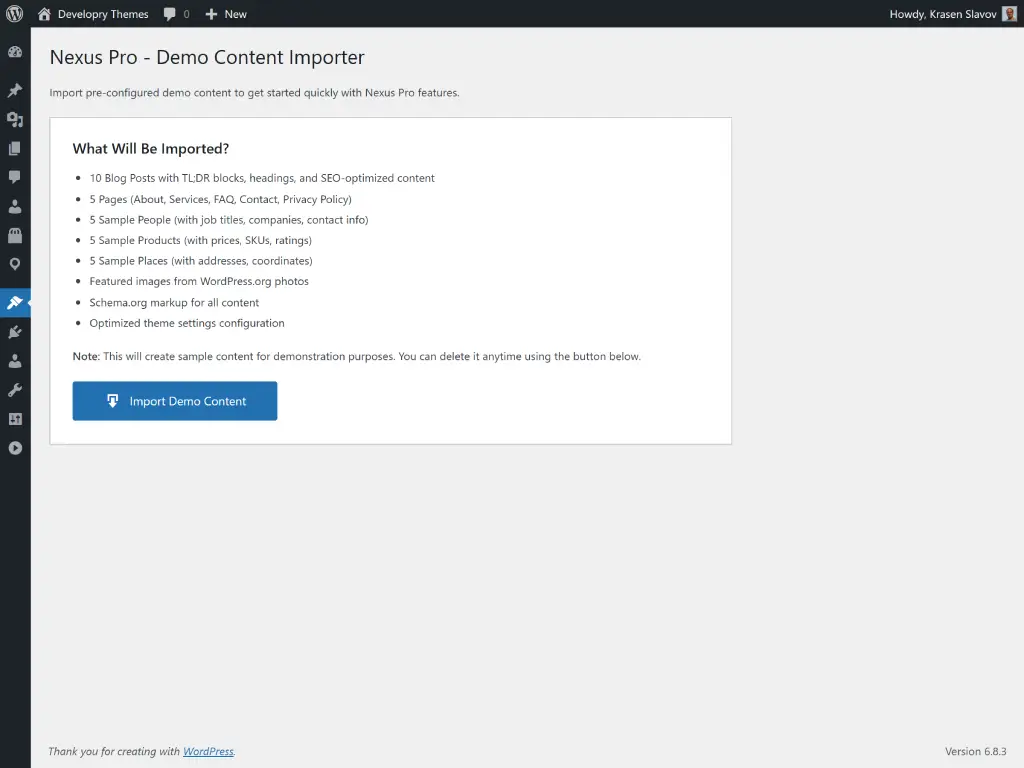
Task: Open the New content menu
Action: coord(226,14)
